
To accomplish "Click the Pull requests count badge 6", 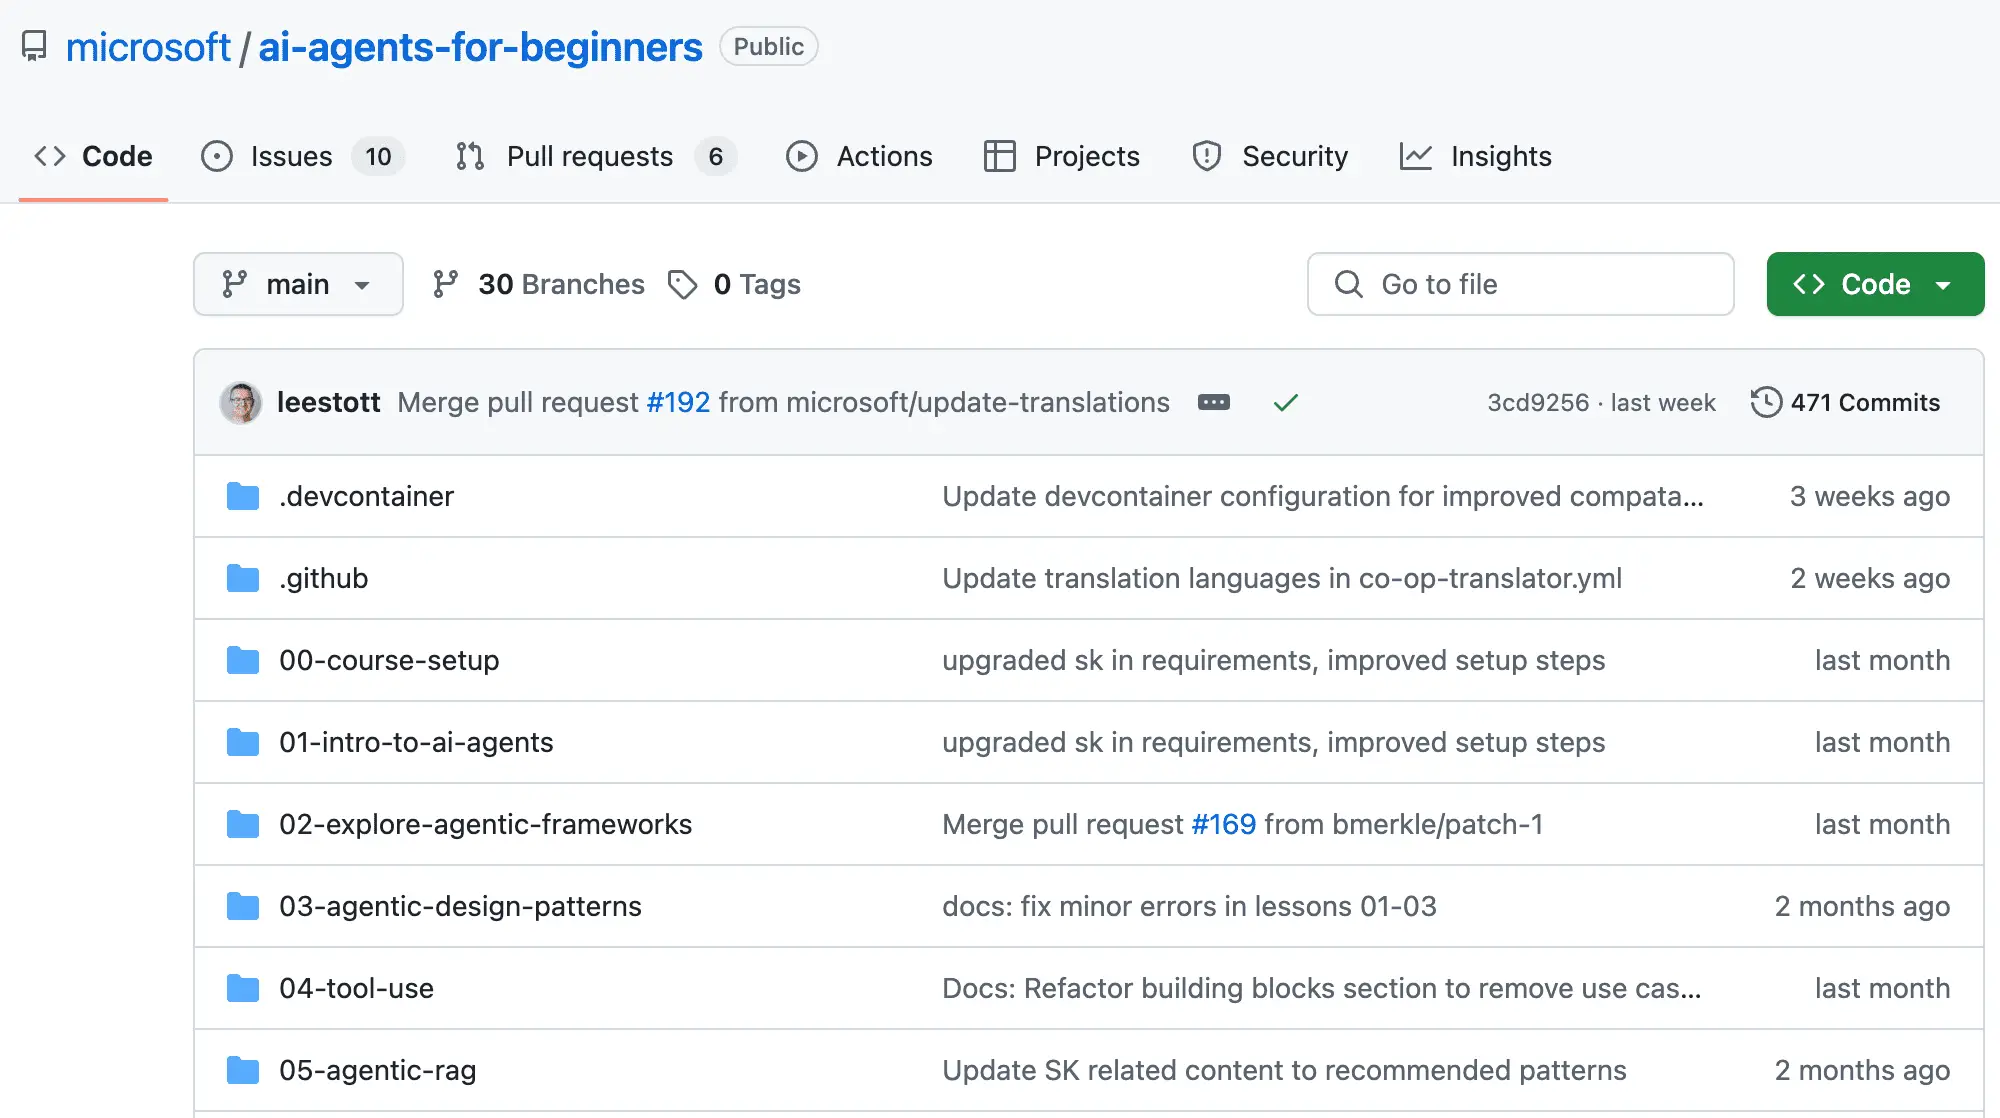I will pos(716,156).
